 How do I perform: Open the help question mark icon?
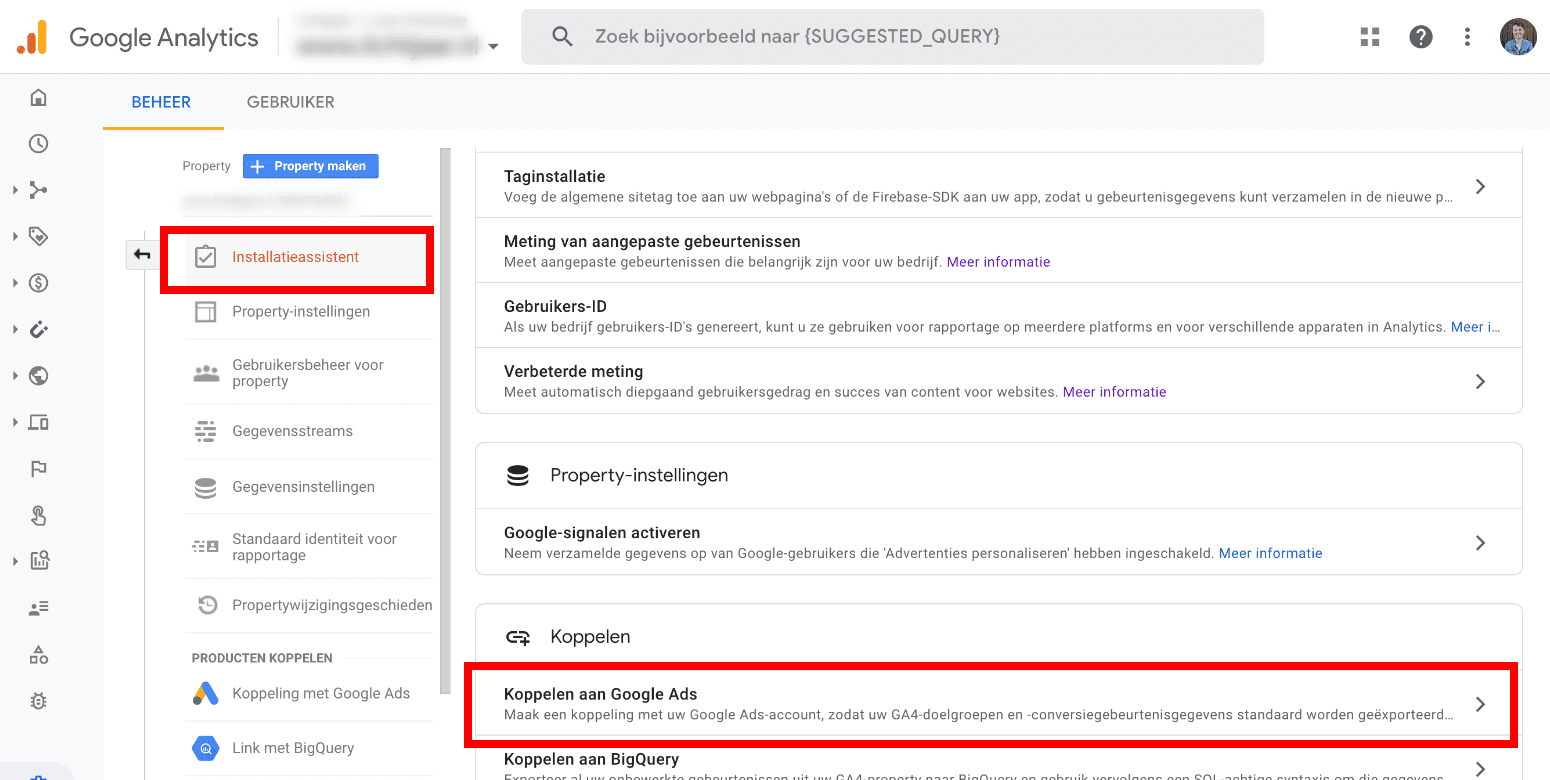point(1420,37)
